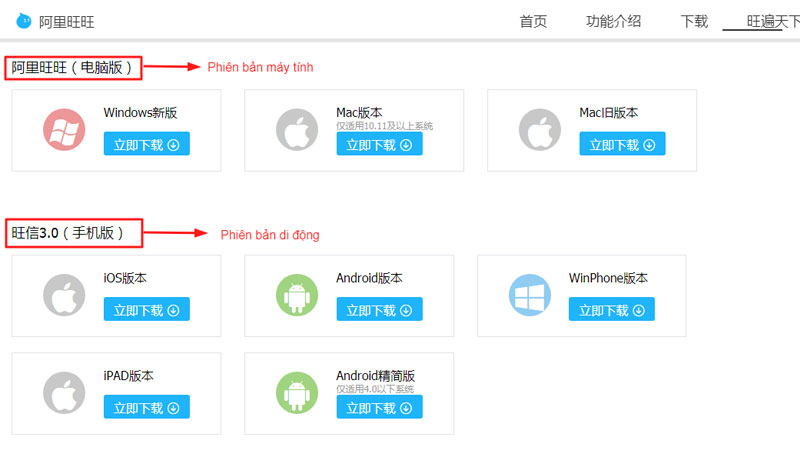
Task: Download the Android版本 app
Action: point(379,309)
